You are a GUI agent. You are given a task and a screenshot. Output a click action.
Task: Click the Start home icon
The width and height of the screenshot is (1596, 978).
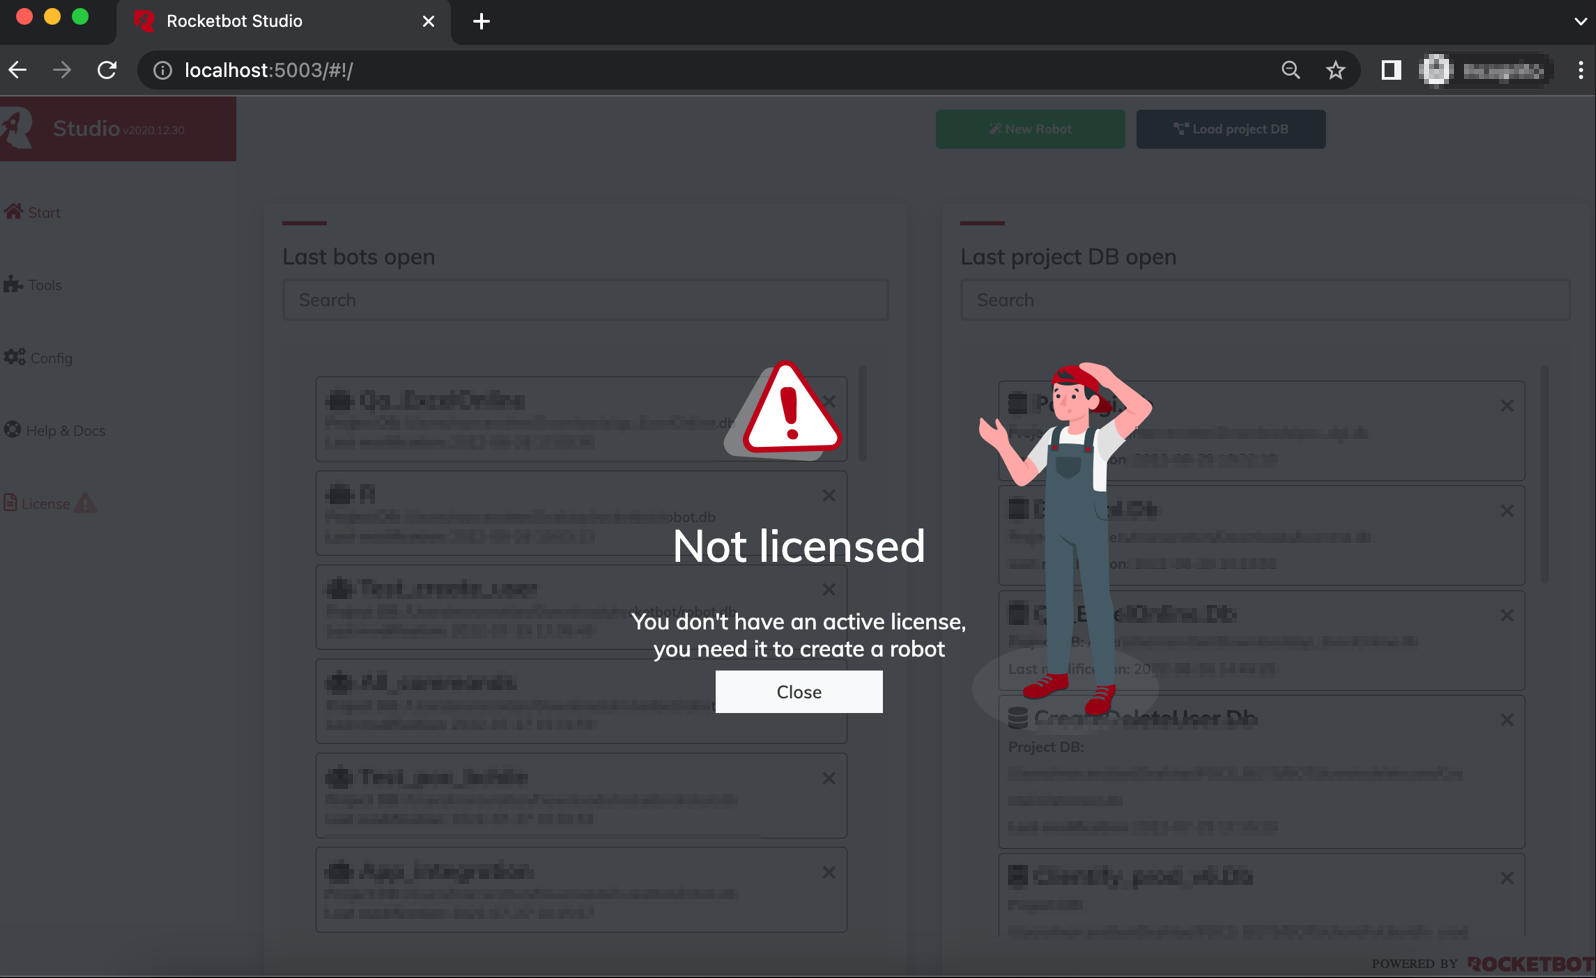(x=13, y=211)
